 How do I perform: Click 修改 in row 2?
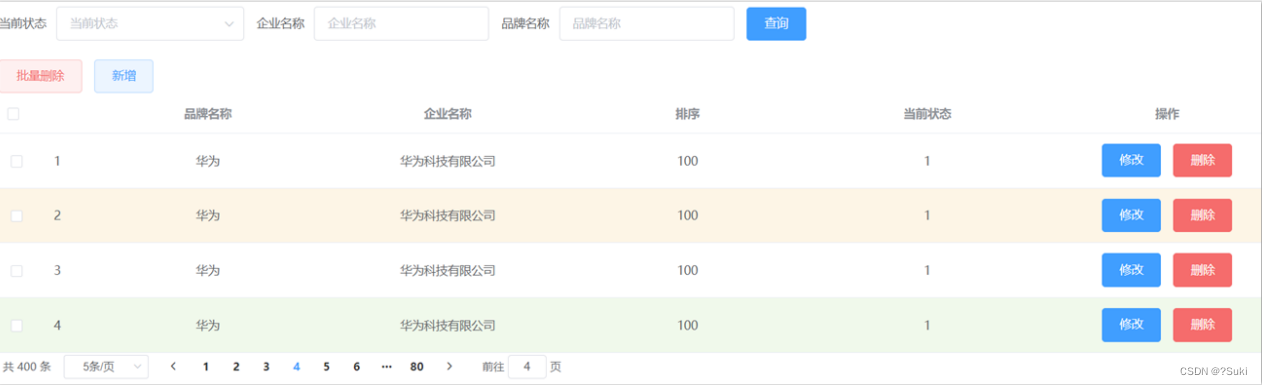tap(1131, 215)
